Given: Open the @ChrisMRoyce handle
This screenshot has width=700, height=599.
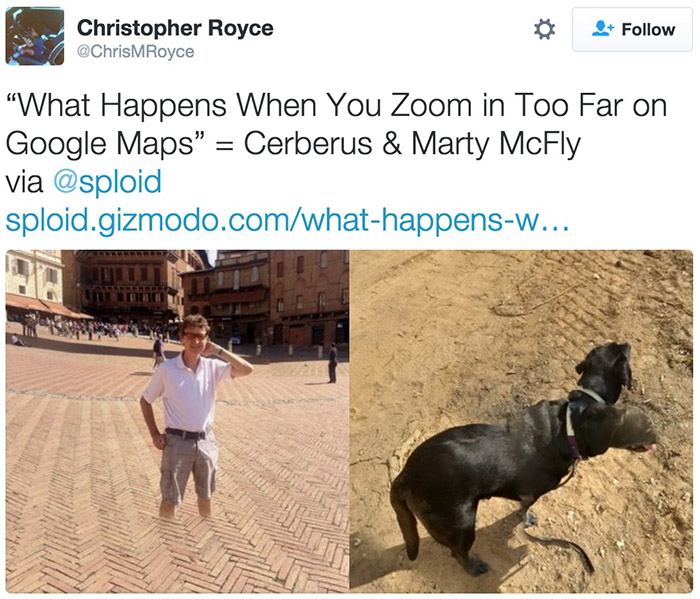Looking at the screenshot, I should (135, 52).
